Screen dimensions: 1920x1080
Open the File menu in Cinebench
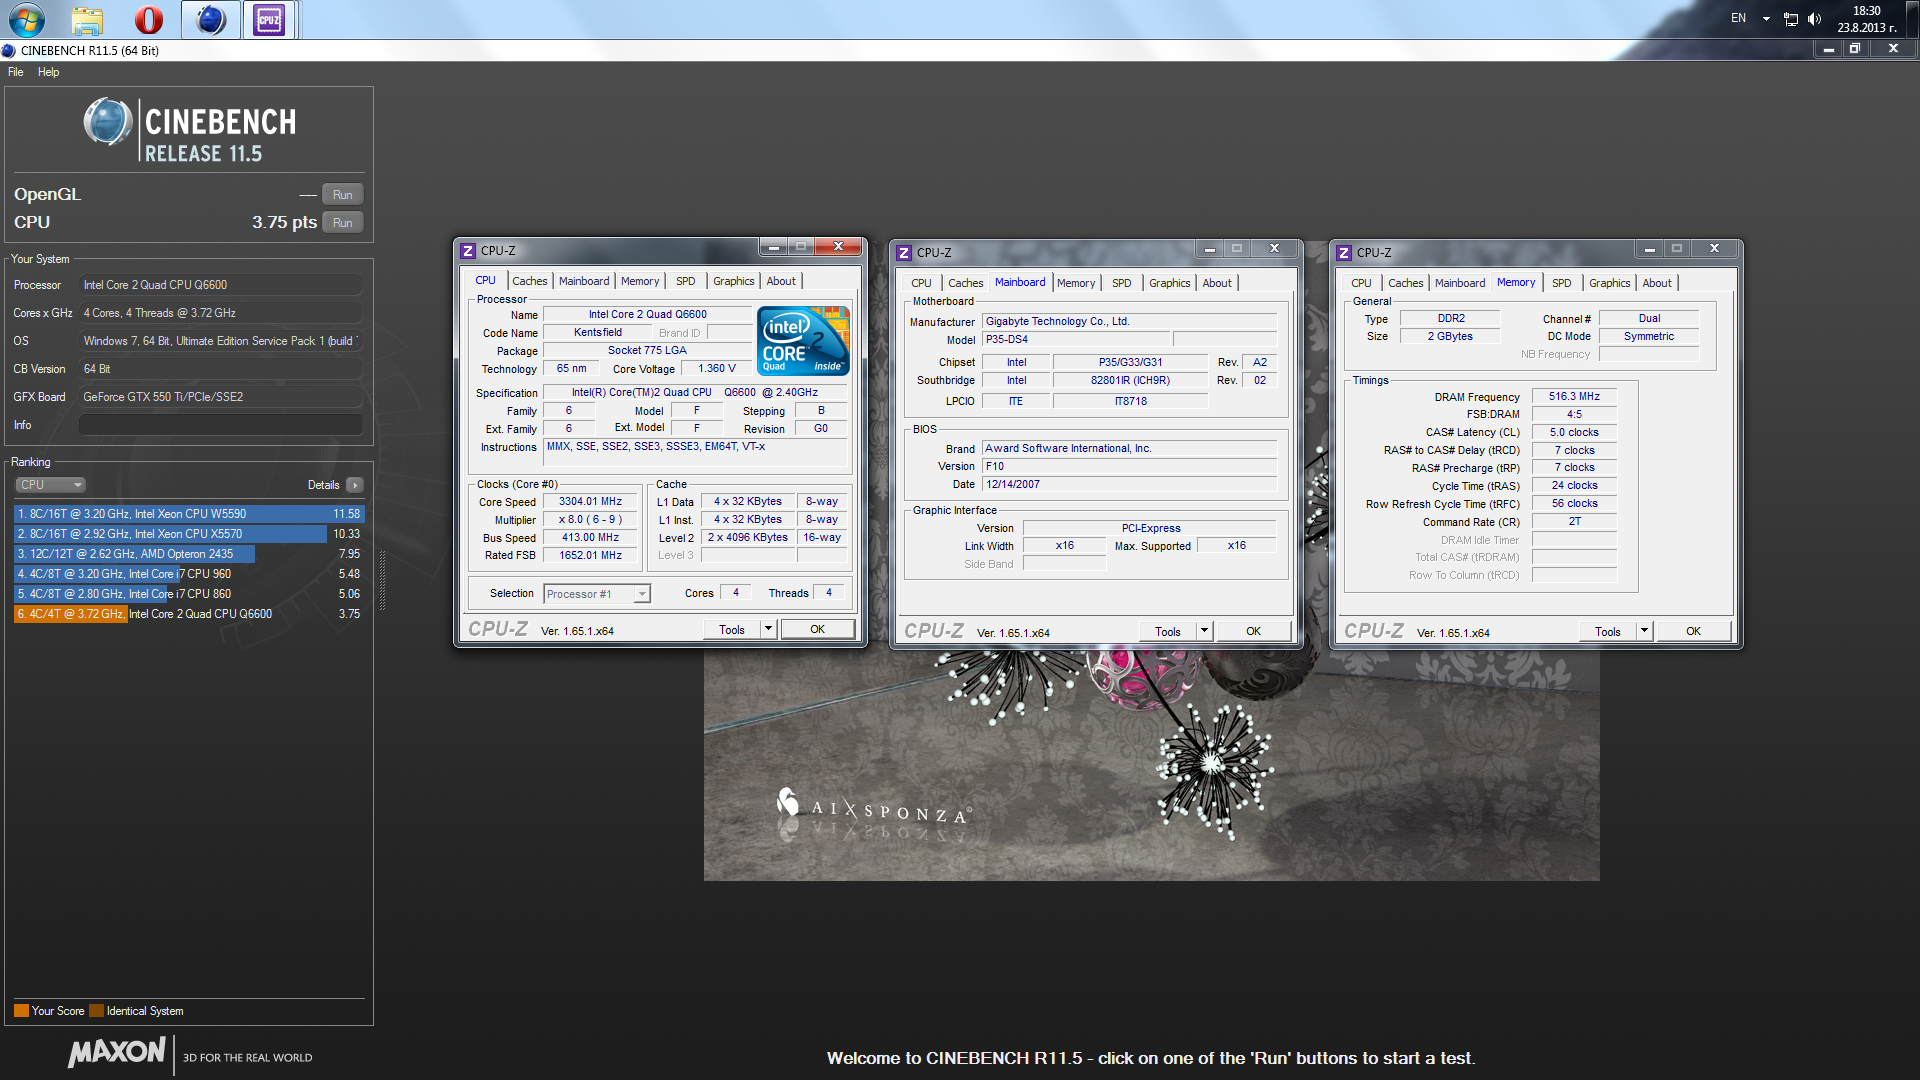coord(16,72)
